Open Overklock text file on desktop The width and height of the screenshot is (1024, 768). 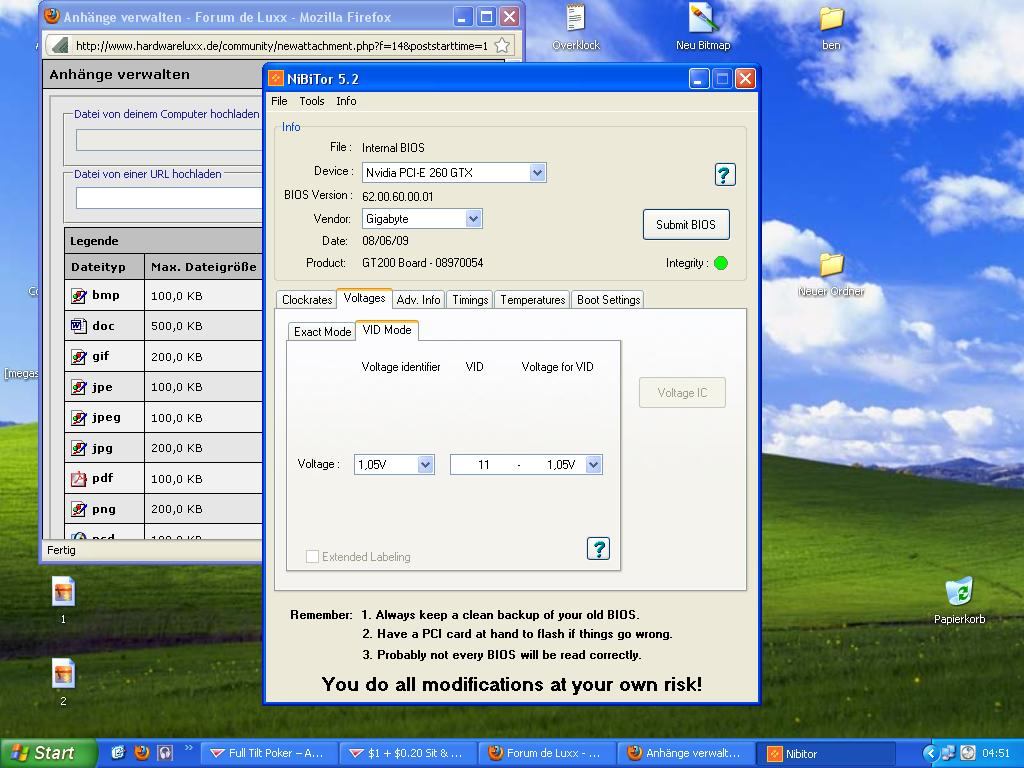pyautogui.click(x=575, y=27)
